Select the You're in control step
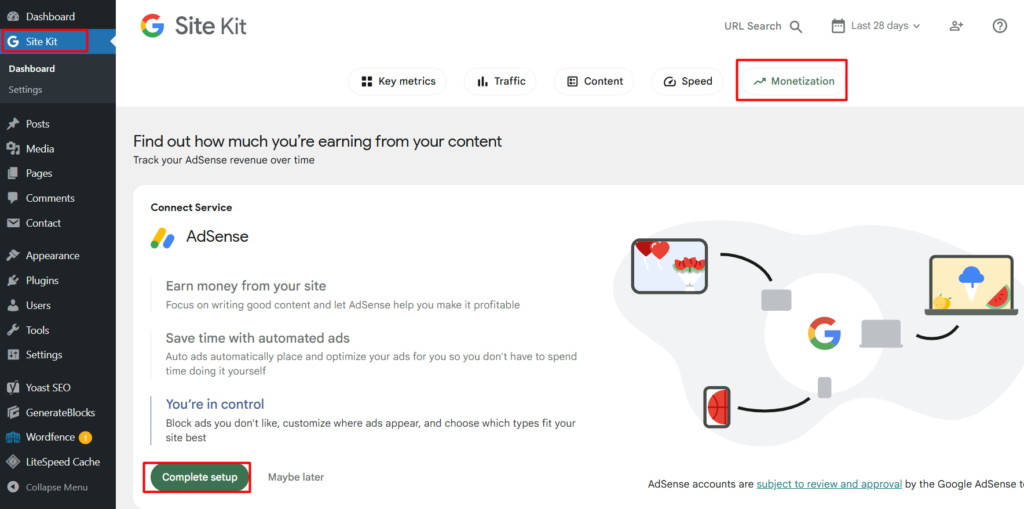The image size is (1024, 509). 363,420
